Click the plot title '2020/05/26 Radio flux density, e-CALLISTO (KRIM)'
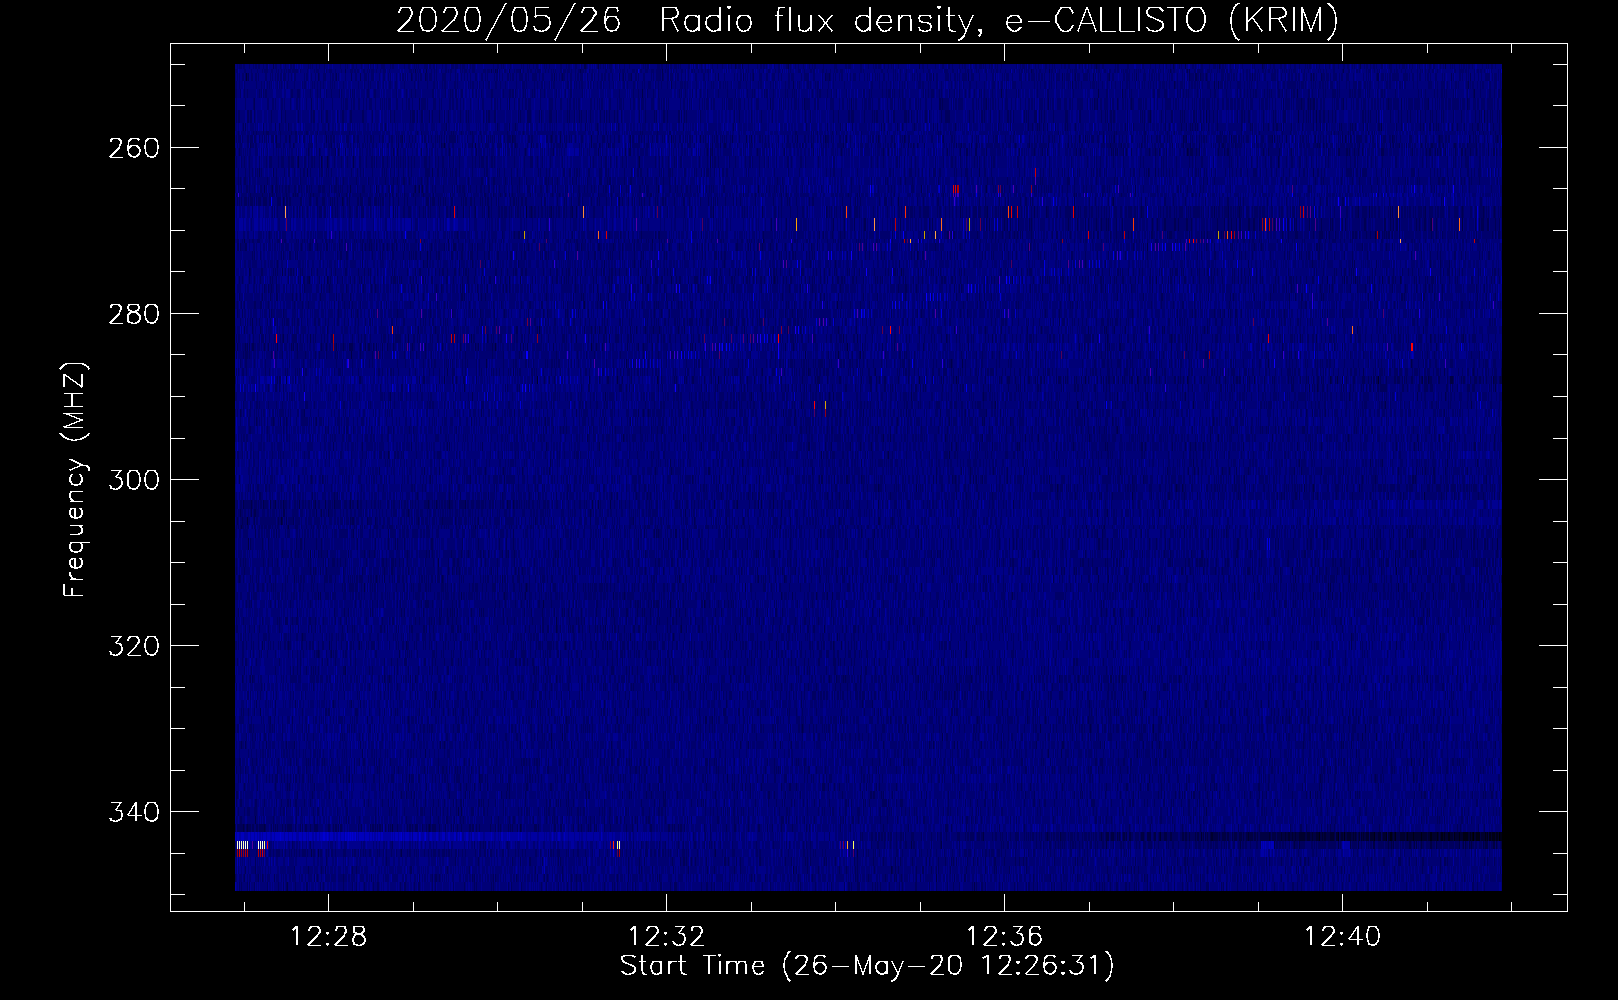The height and width of the screenshot is (1000, 1618). [867, 20]
